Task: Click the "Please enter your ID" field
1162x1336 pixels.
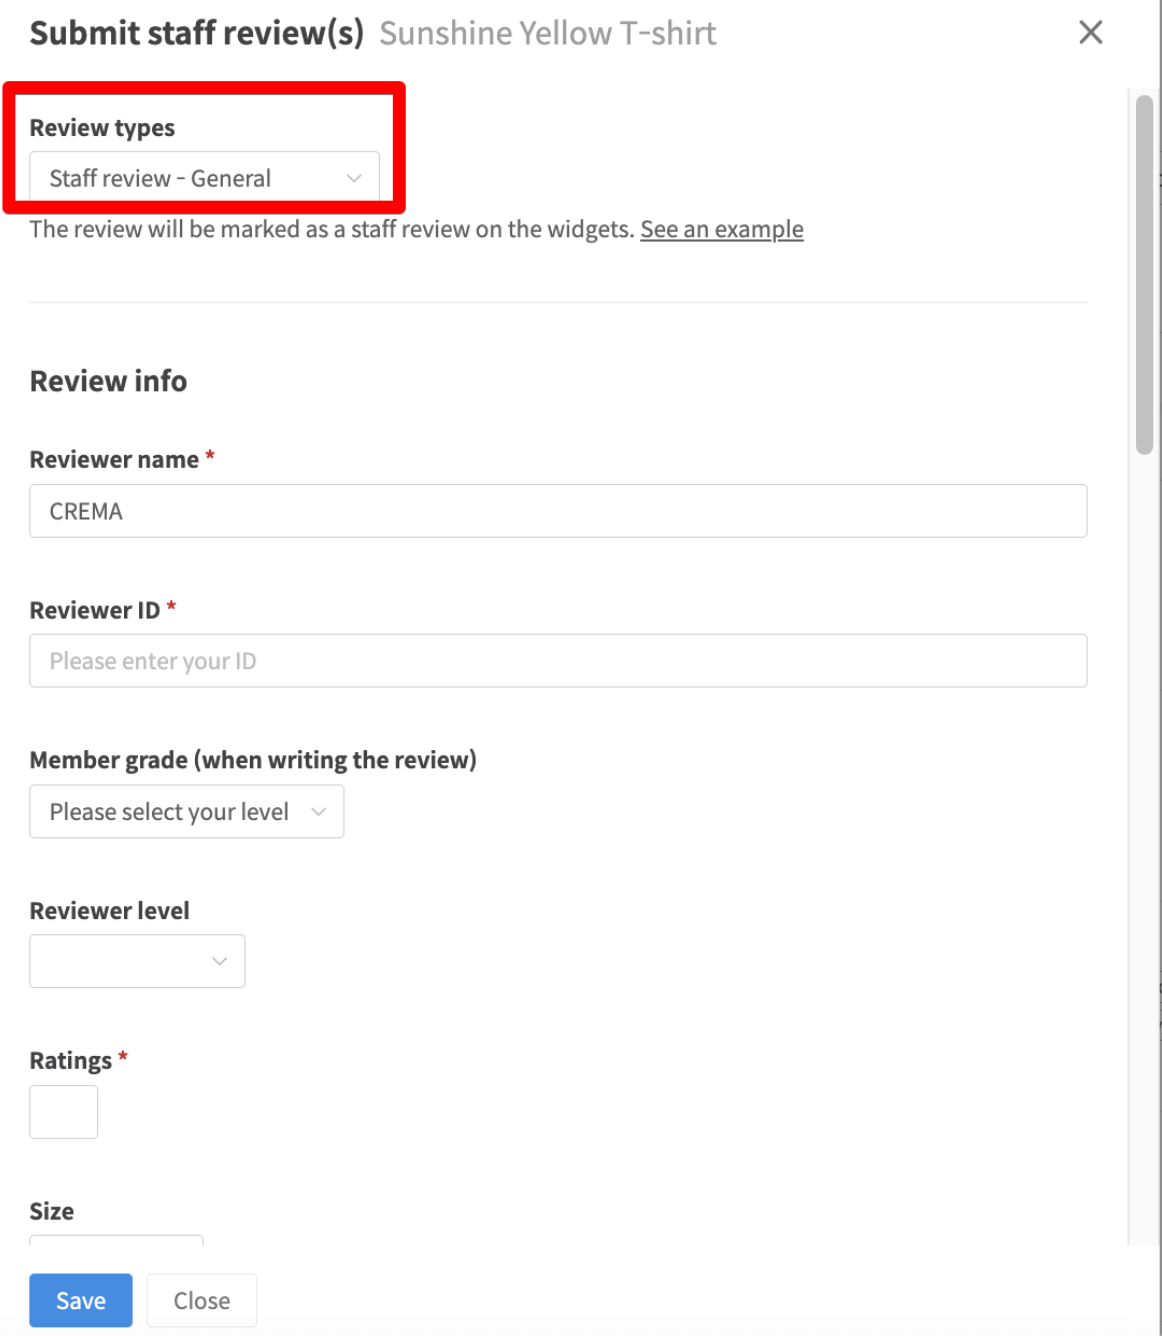Action: pos(557,661)
